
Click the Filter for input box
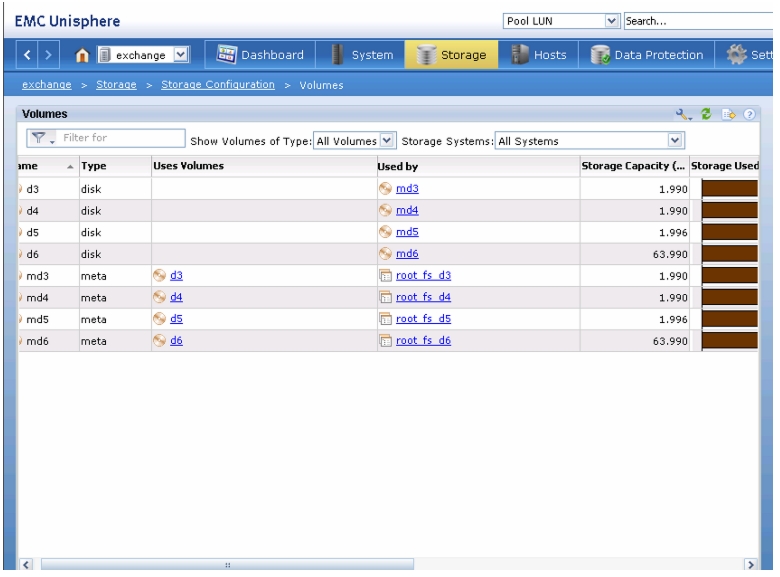tap(121, 138)
